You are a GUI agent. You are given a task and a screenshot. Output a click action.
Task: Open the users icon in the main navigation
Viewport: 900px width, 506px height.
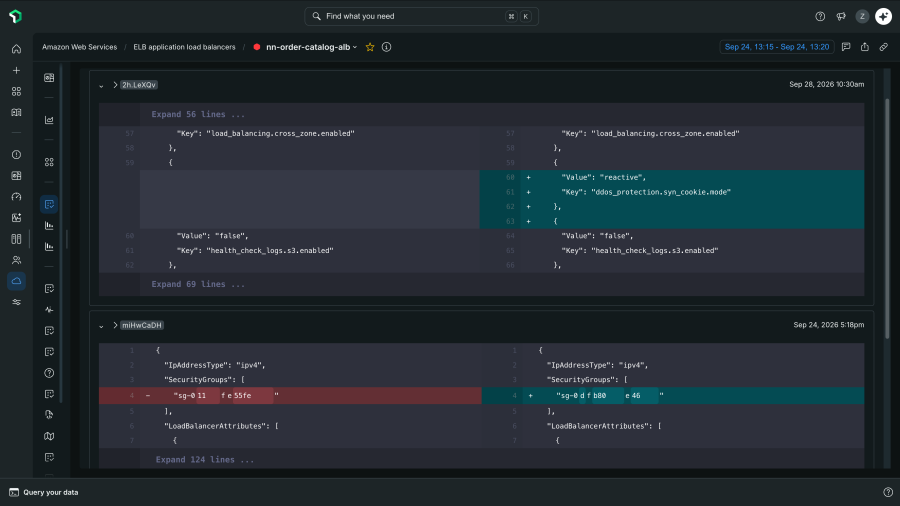16,260
